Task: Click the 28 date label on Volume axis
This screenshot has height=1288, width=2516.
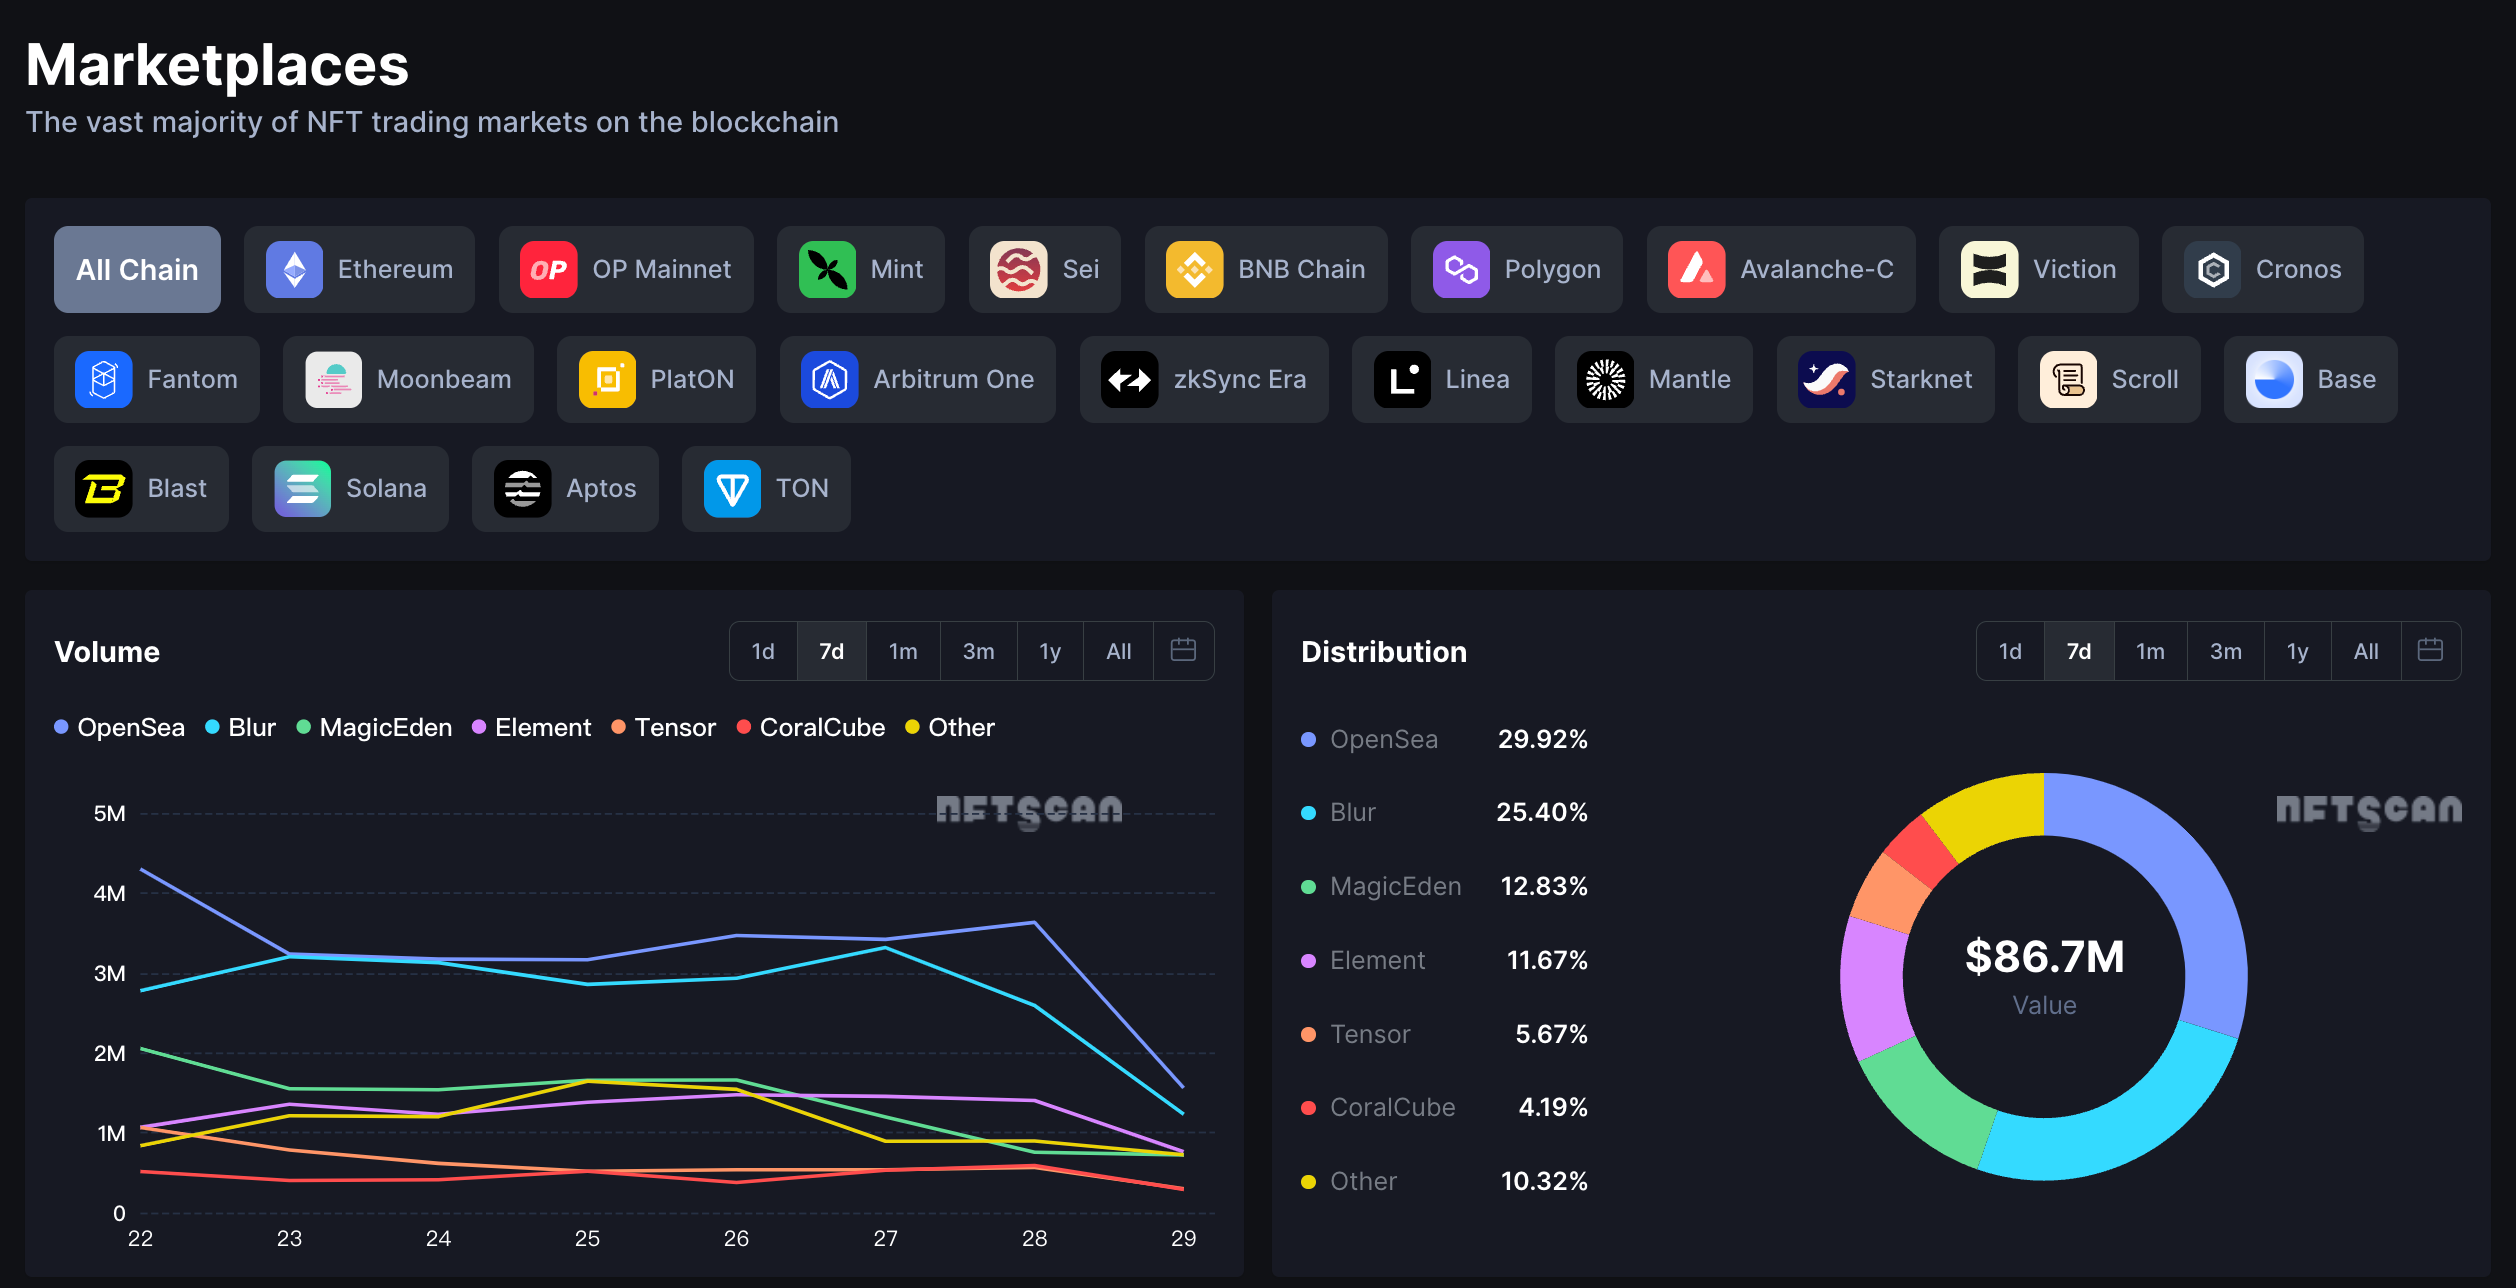Action: pyautogui.click(x=1034, y=1238)
